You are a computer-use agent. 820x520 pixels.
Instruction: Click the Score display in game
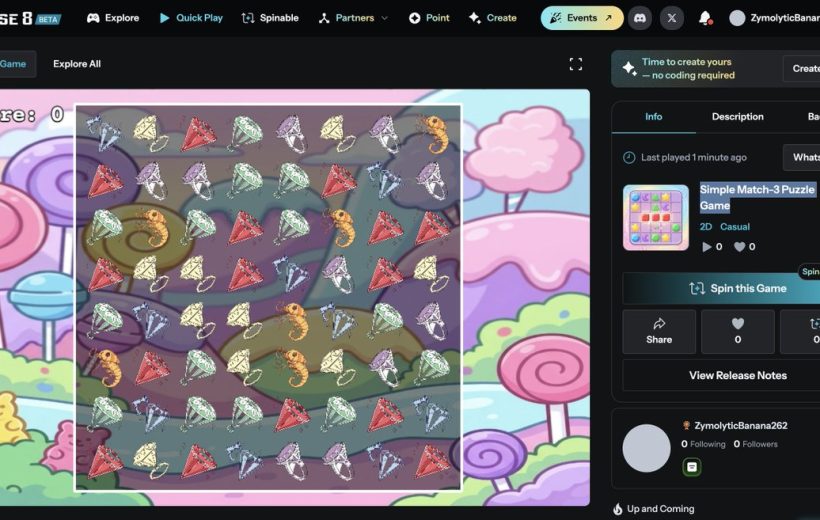[32, 115]
